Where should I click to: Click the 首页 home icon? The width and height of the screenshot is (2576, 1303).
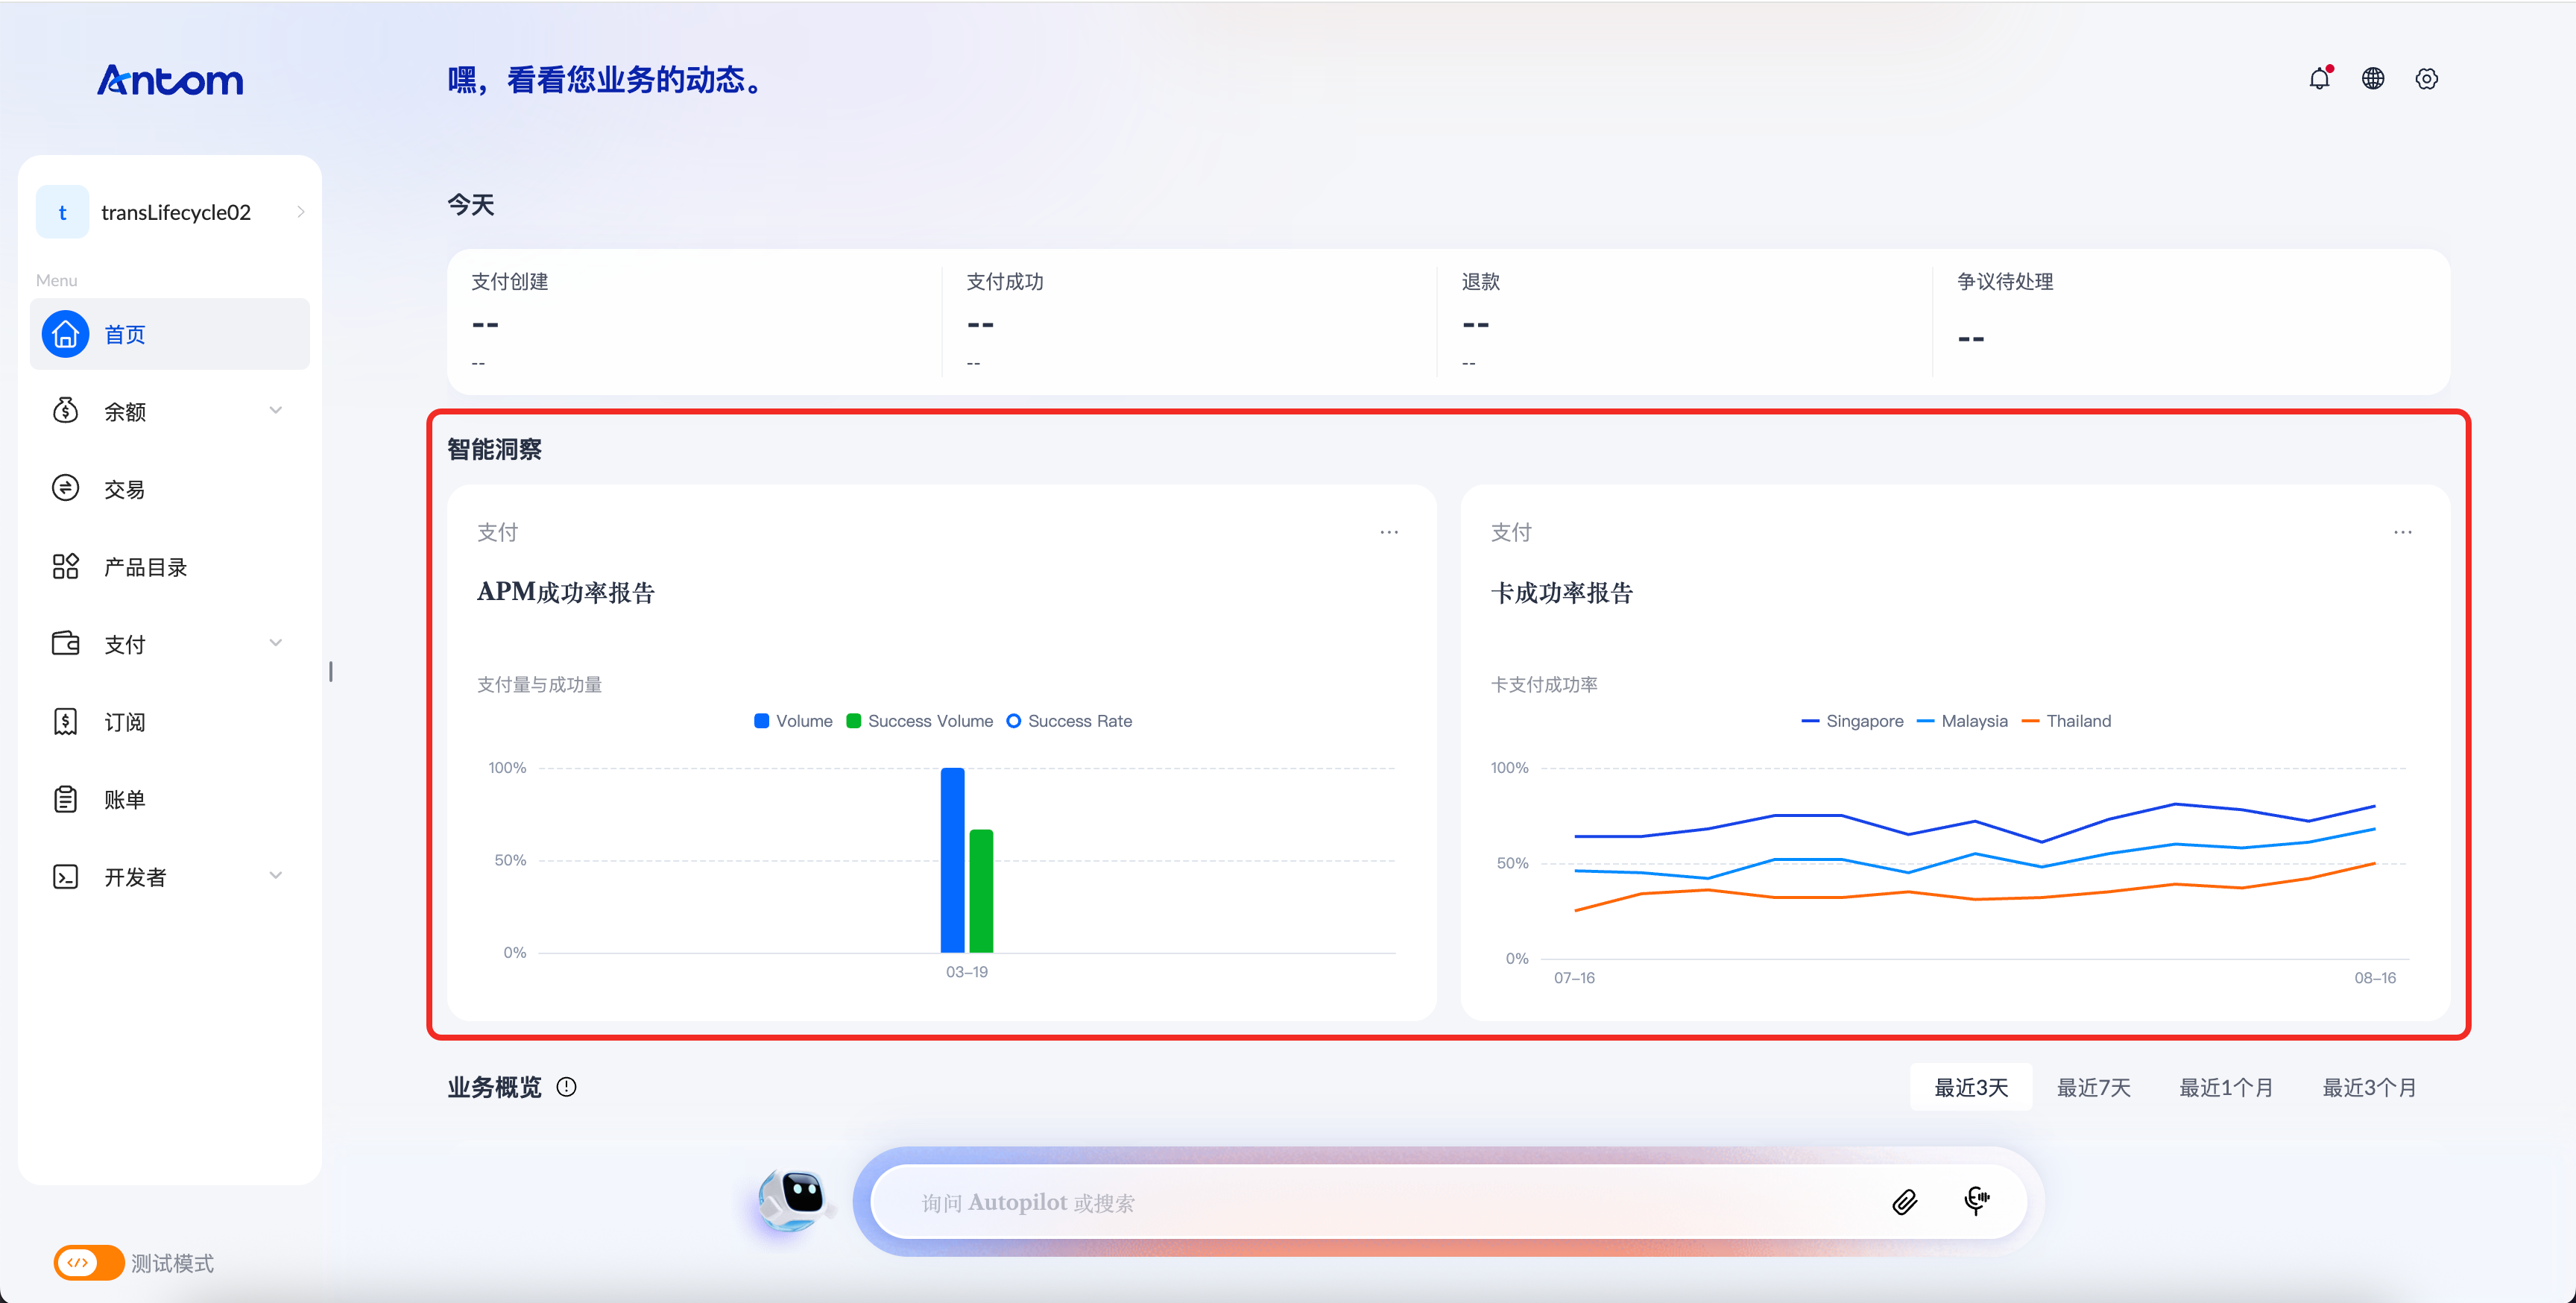(x=65, y=334)
